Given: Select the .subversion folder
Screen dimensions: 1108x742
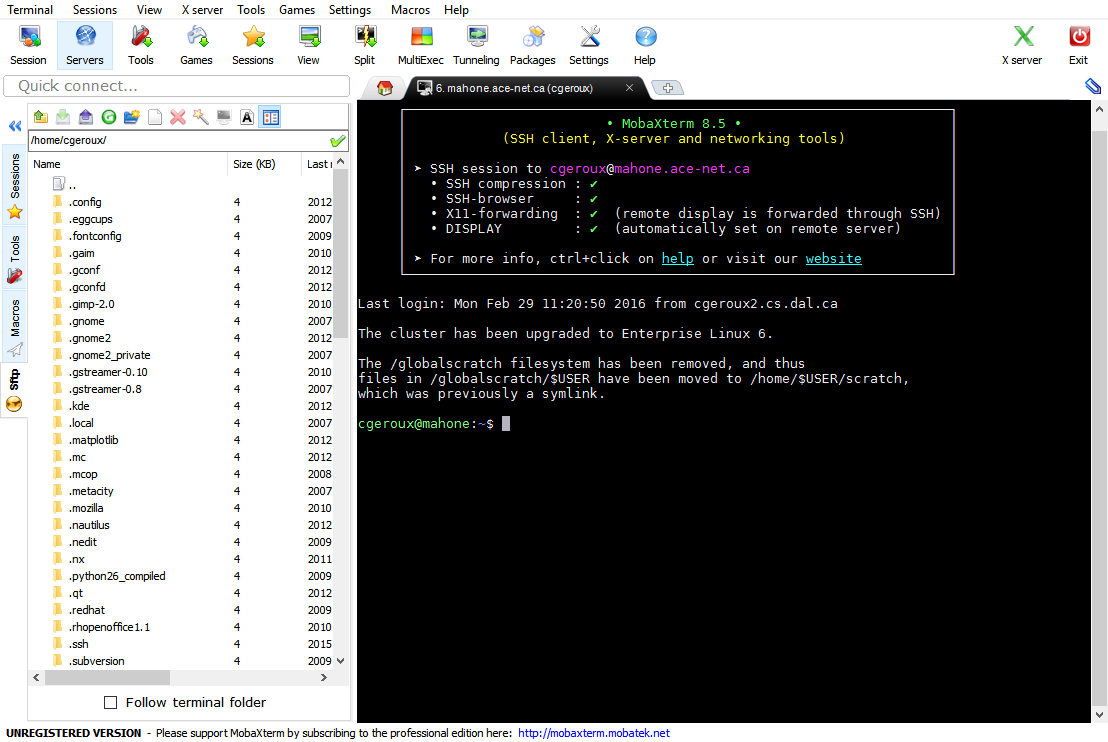Looking at the screenshot, I should [x=96, y=661].
